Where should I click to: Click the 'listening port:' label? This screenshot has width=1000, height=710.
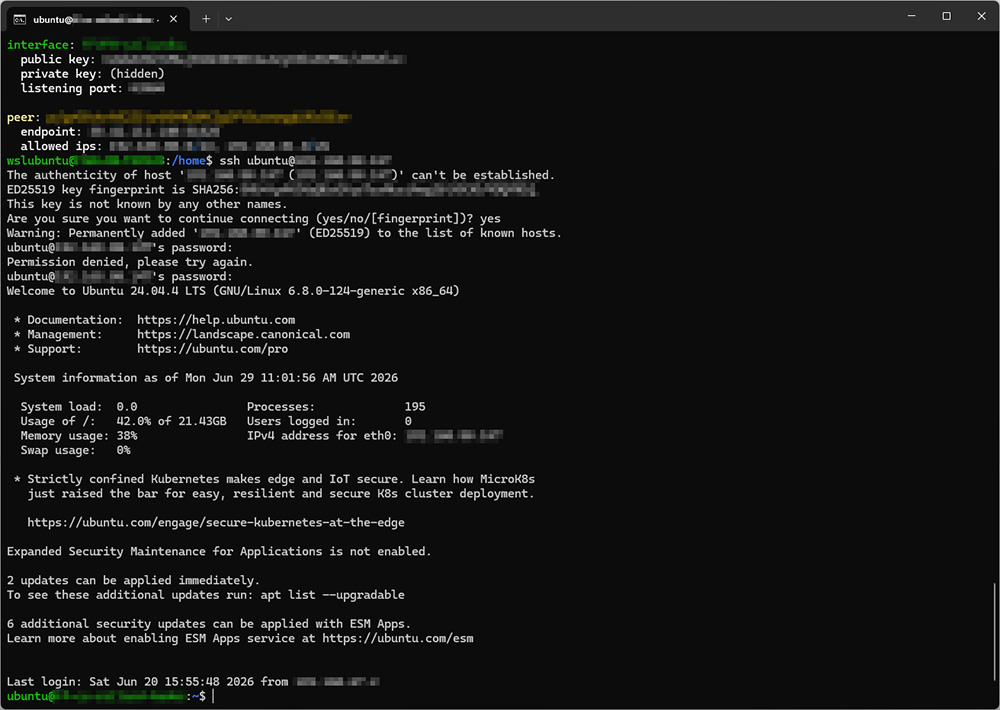71,88
